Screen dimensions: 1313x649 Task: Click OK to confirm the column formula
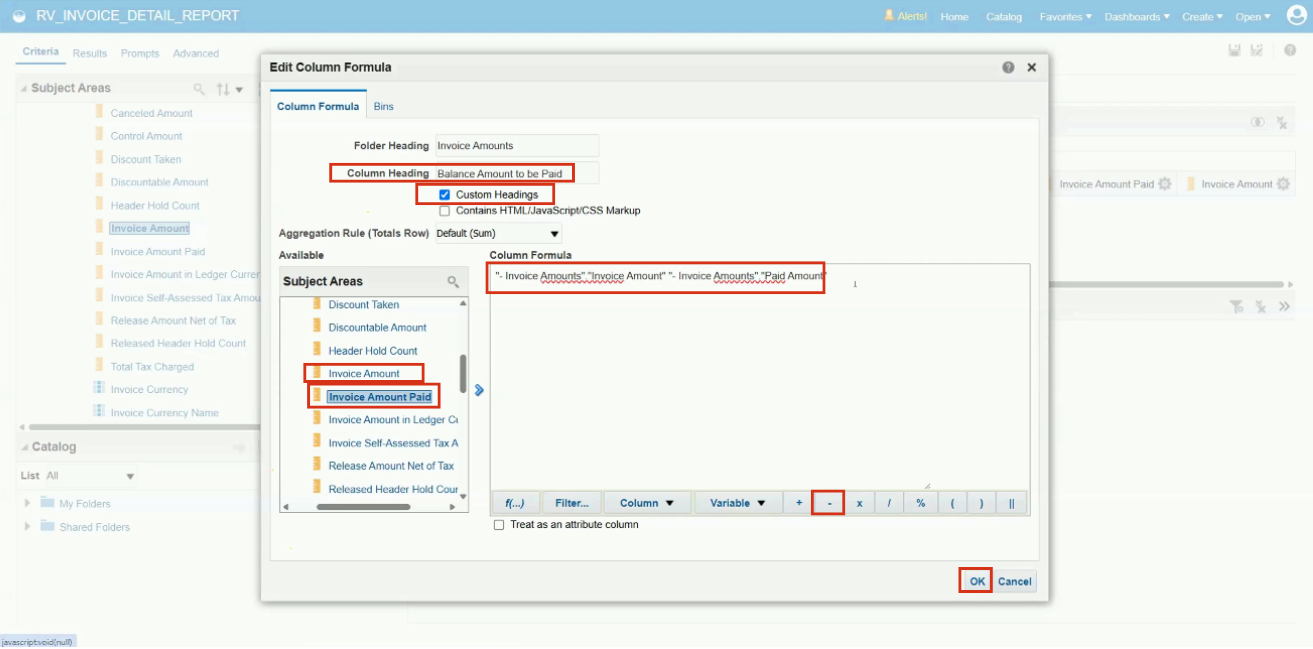[974, 580]
